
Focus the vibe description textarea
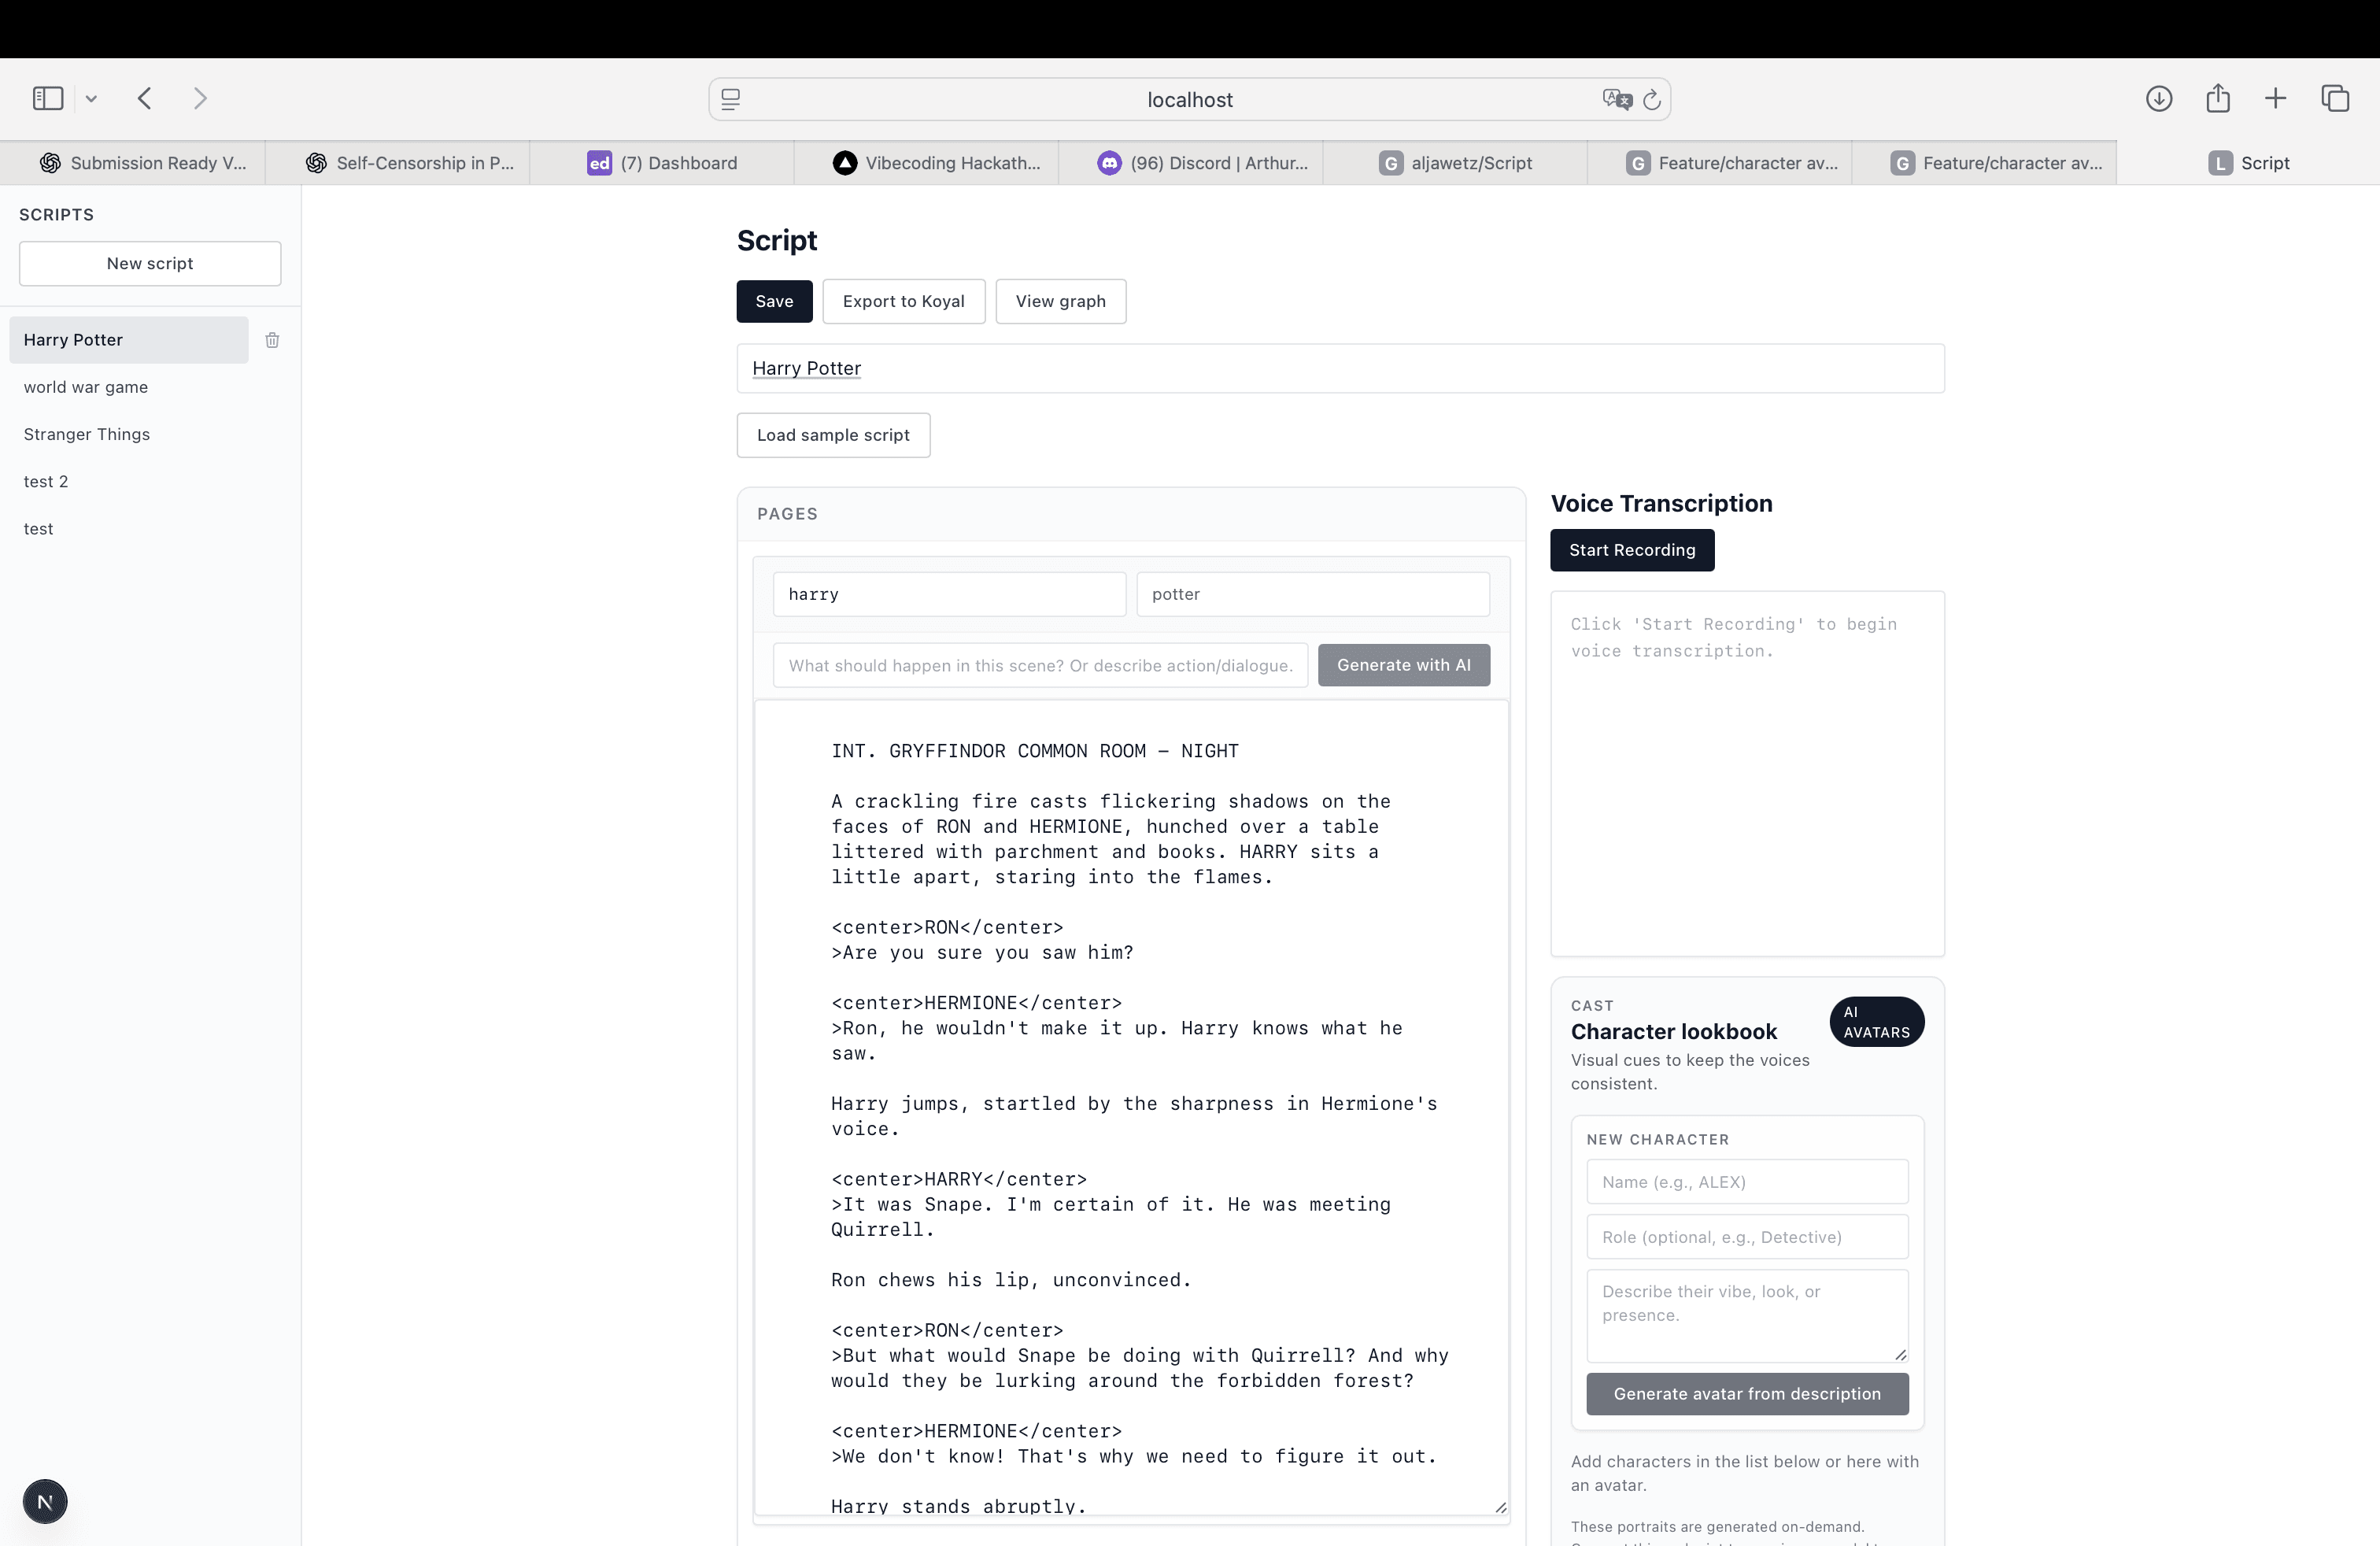[1747, 1315]
